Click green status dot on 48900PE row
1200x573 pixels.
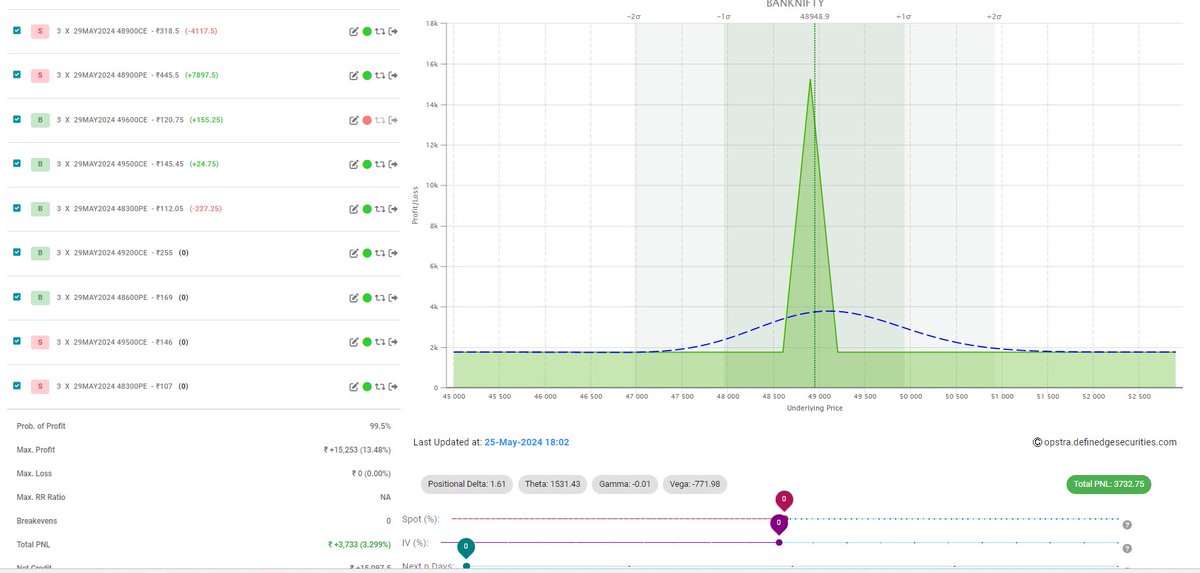(x=367, y=76)
